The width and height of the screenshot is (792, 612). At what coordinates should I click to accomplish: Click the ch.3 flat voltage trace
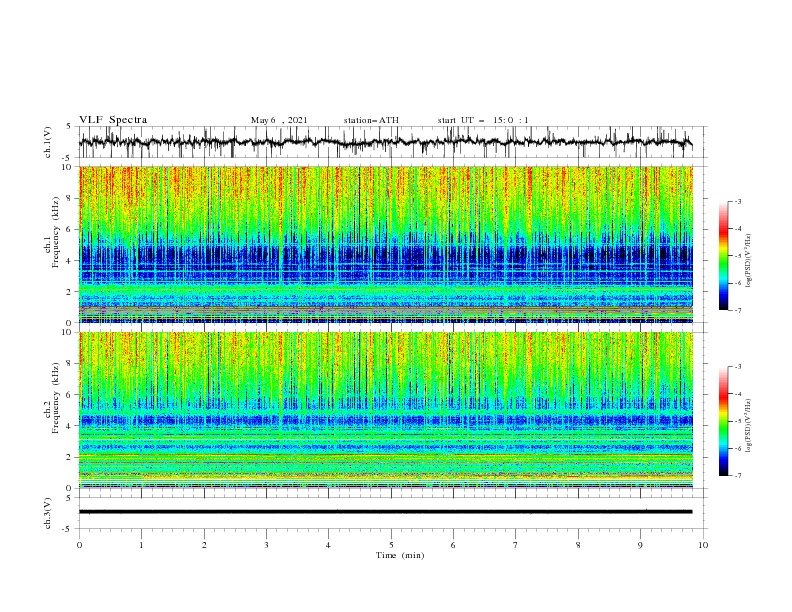point(385,512)
